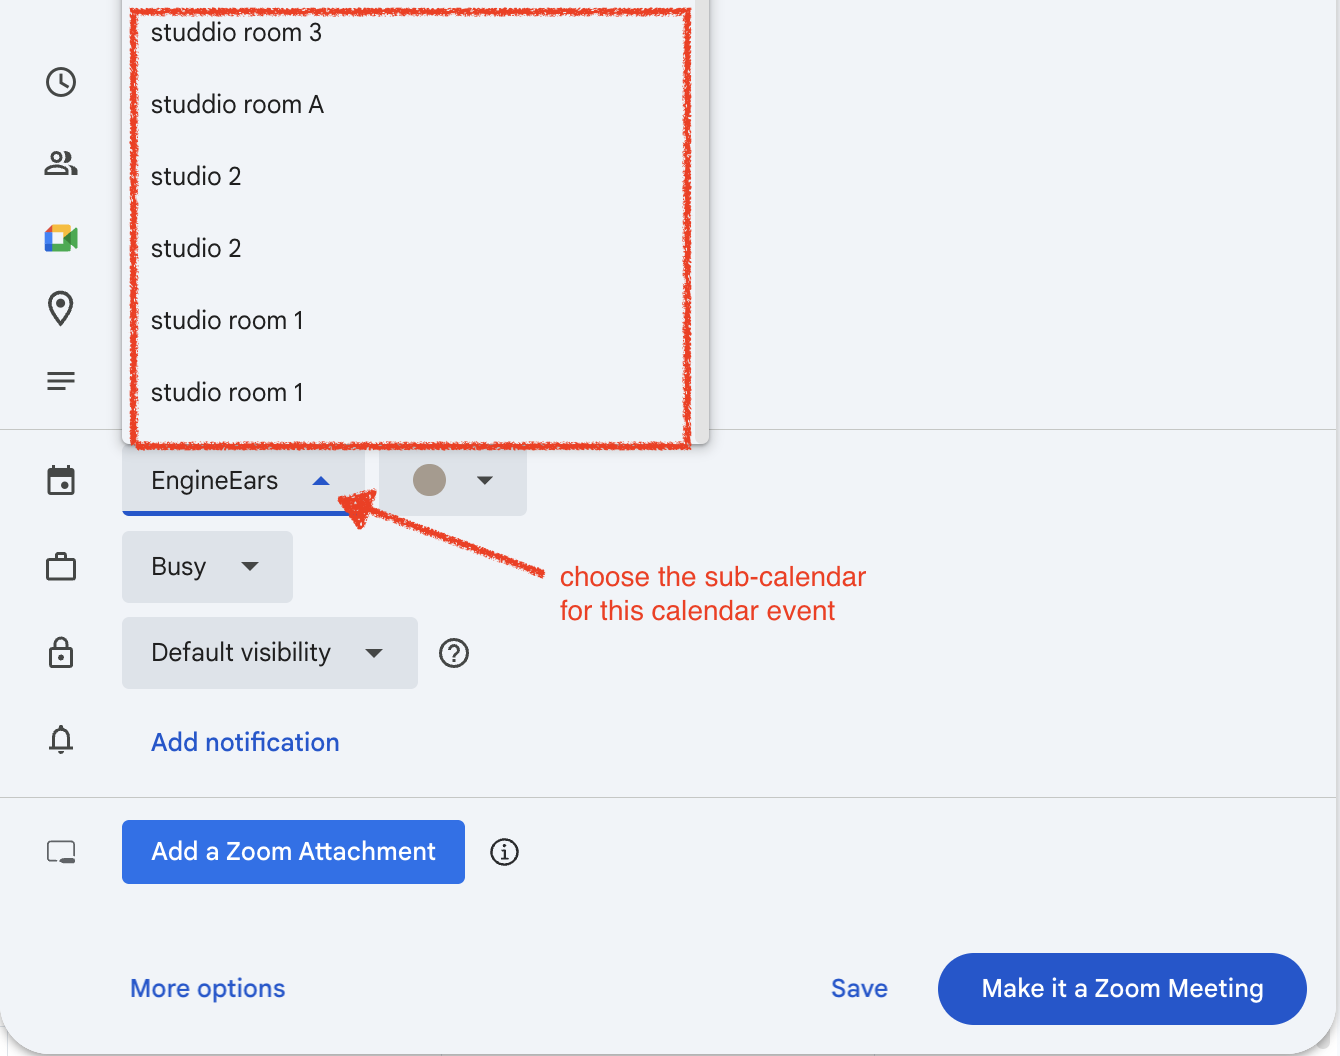Choose "studdio room 3" calendar option
This screenshot has height=1056, width=1340.
click(x=236, y=33)
